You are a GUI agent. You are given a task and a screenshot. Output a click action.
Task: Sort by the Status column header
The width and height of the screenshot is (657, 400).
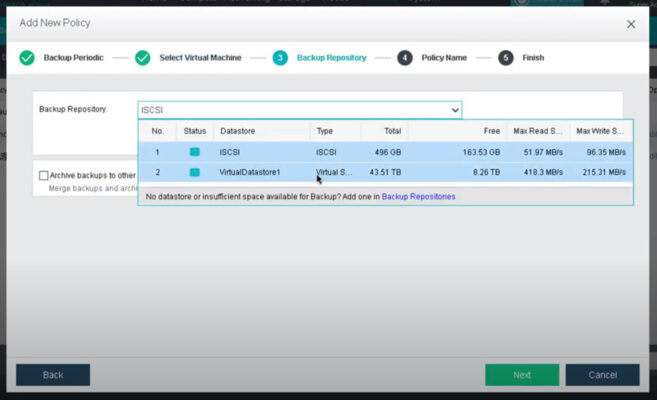(195, 131)
